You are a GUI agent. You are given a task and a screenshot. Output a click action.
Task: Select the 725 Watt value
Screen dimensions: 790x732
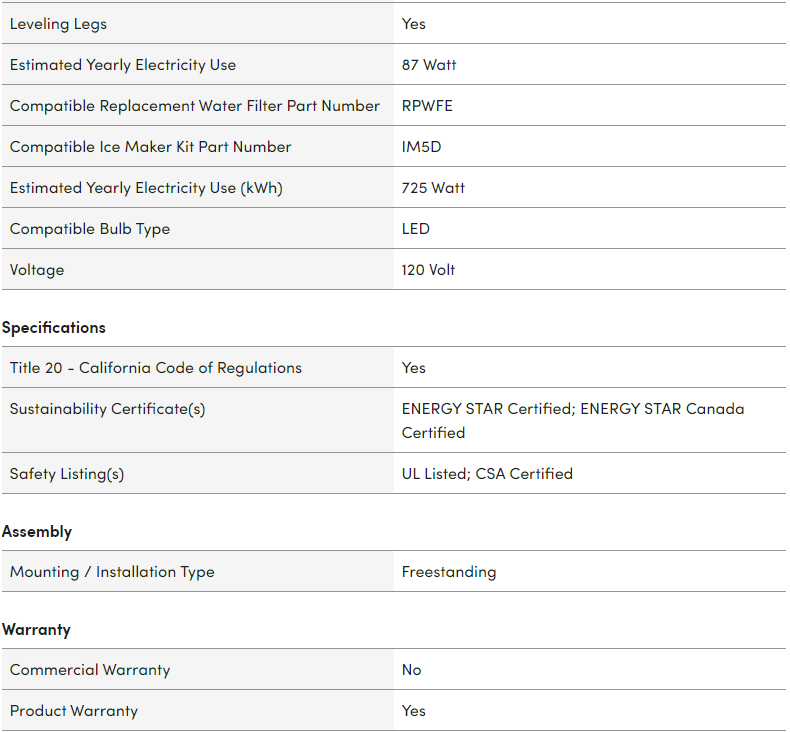[433, 188]
